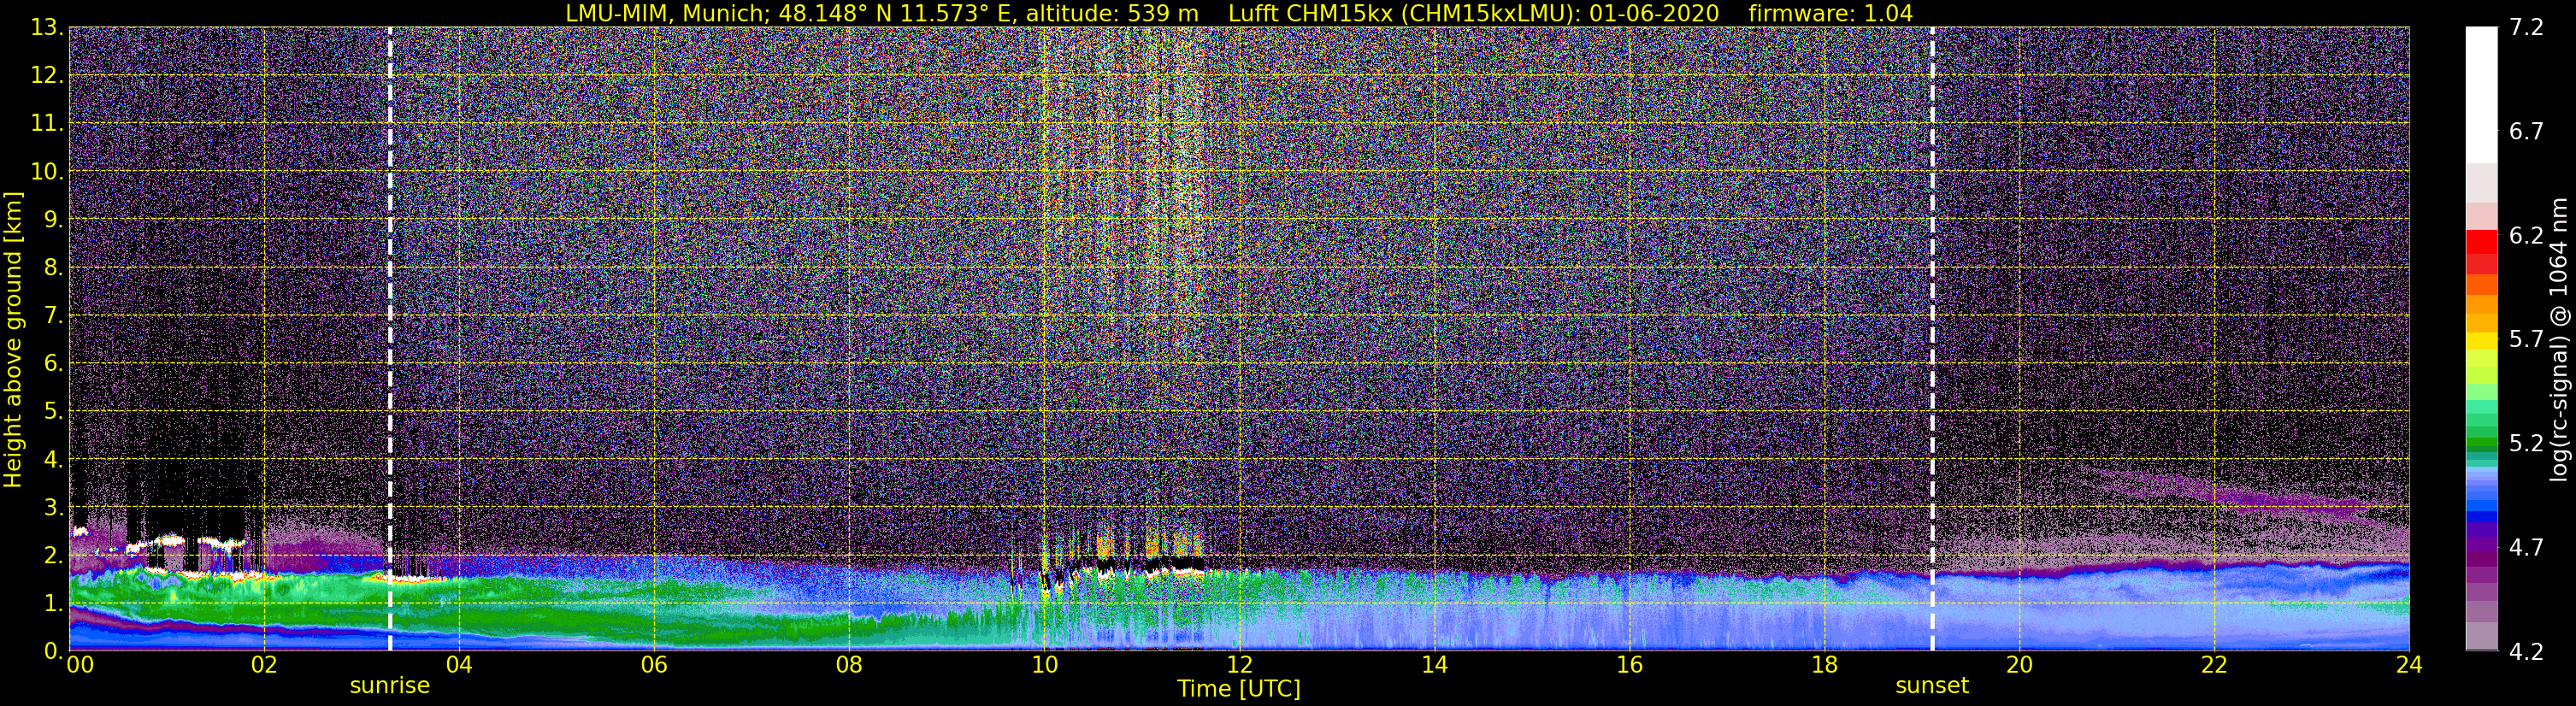The image size is (2576, 706).
Task: Click the 10 km tick label on height axis
Action: tap(46, 171)
